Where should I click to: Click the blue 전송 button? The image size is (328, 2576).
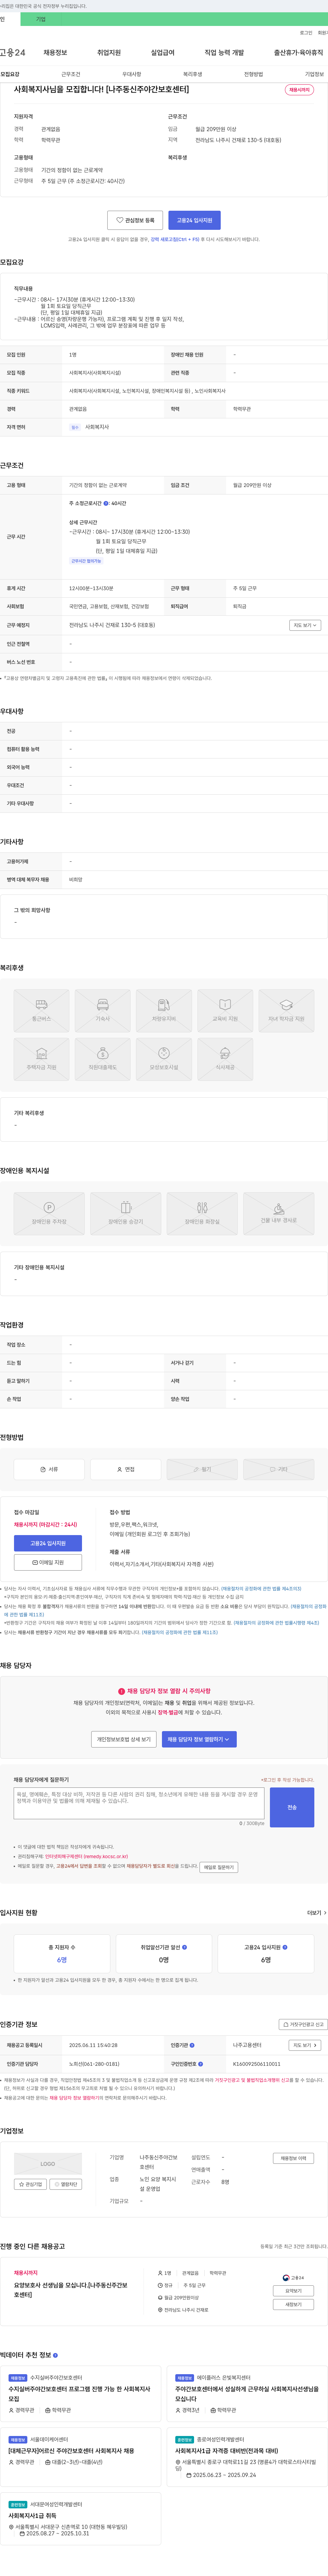click(x=292, y=1807)
